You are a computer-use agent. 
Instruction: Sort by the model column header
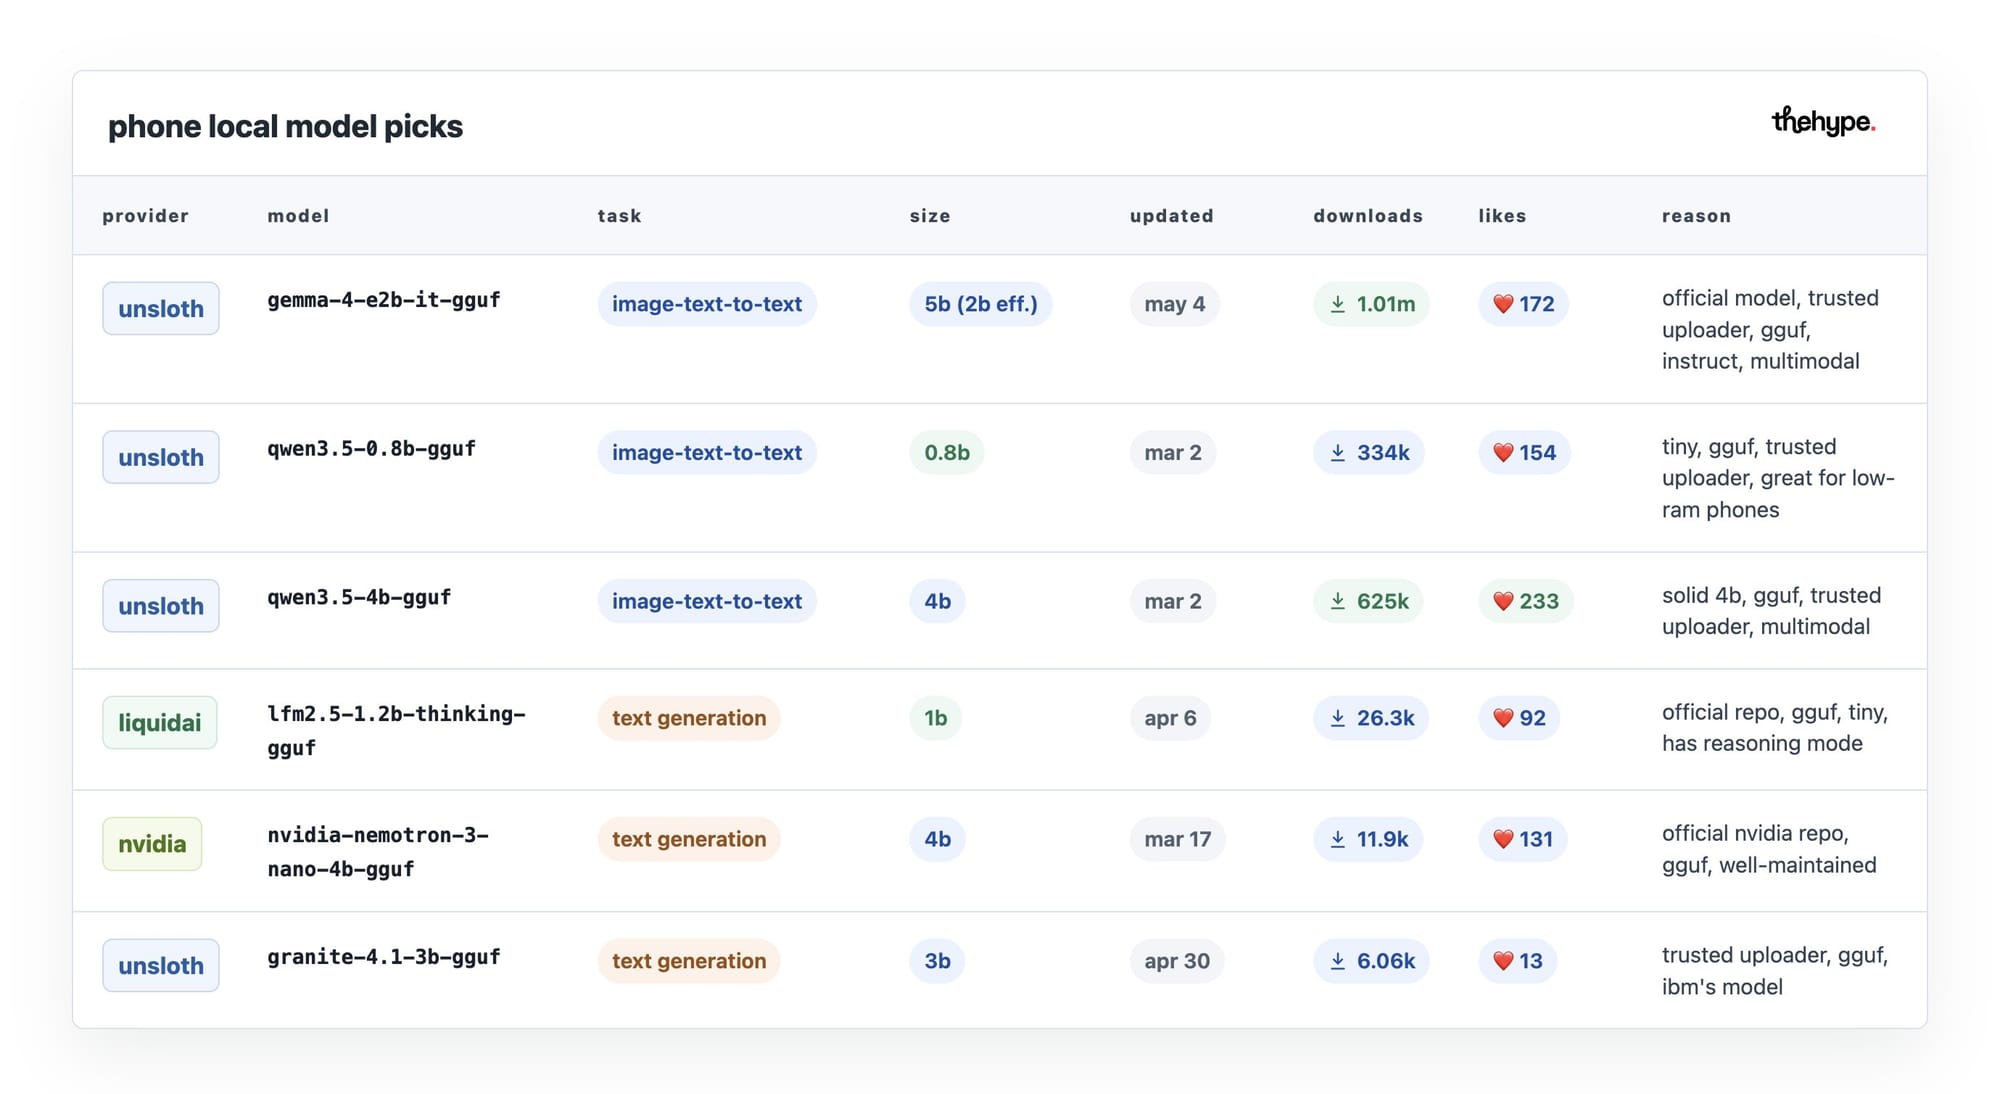tap(298, 216)
